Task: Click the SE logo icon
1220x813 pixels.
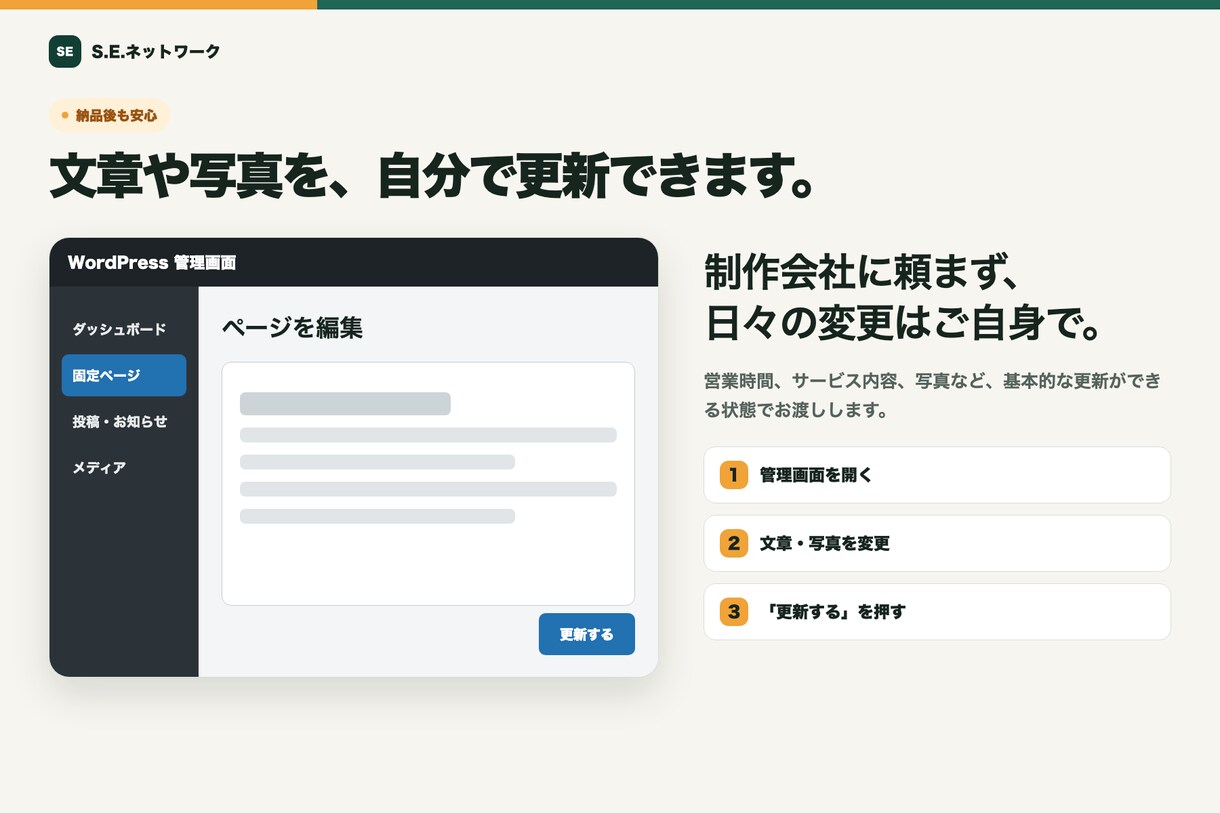Action: tap(65, 51)
